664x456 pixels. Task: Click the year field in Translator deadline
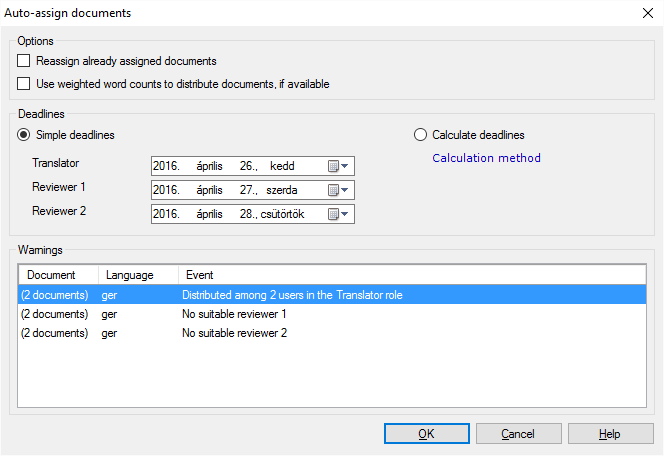pyautogui.click(x=166, y=166)
